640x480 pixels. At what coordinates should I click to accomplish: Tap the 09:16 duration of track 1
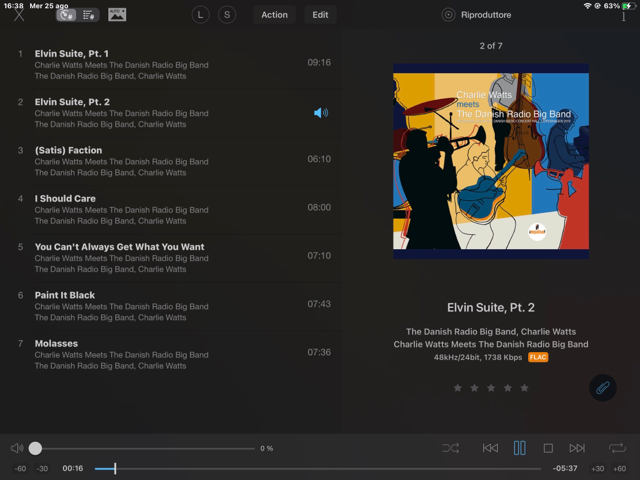[x=319, y=62]
